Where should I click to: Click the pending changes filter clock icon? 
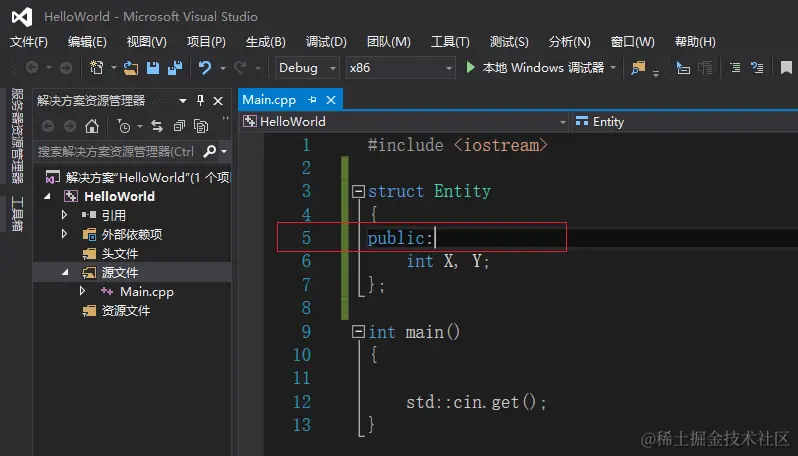coord(124,126)
